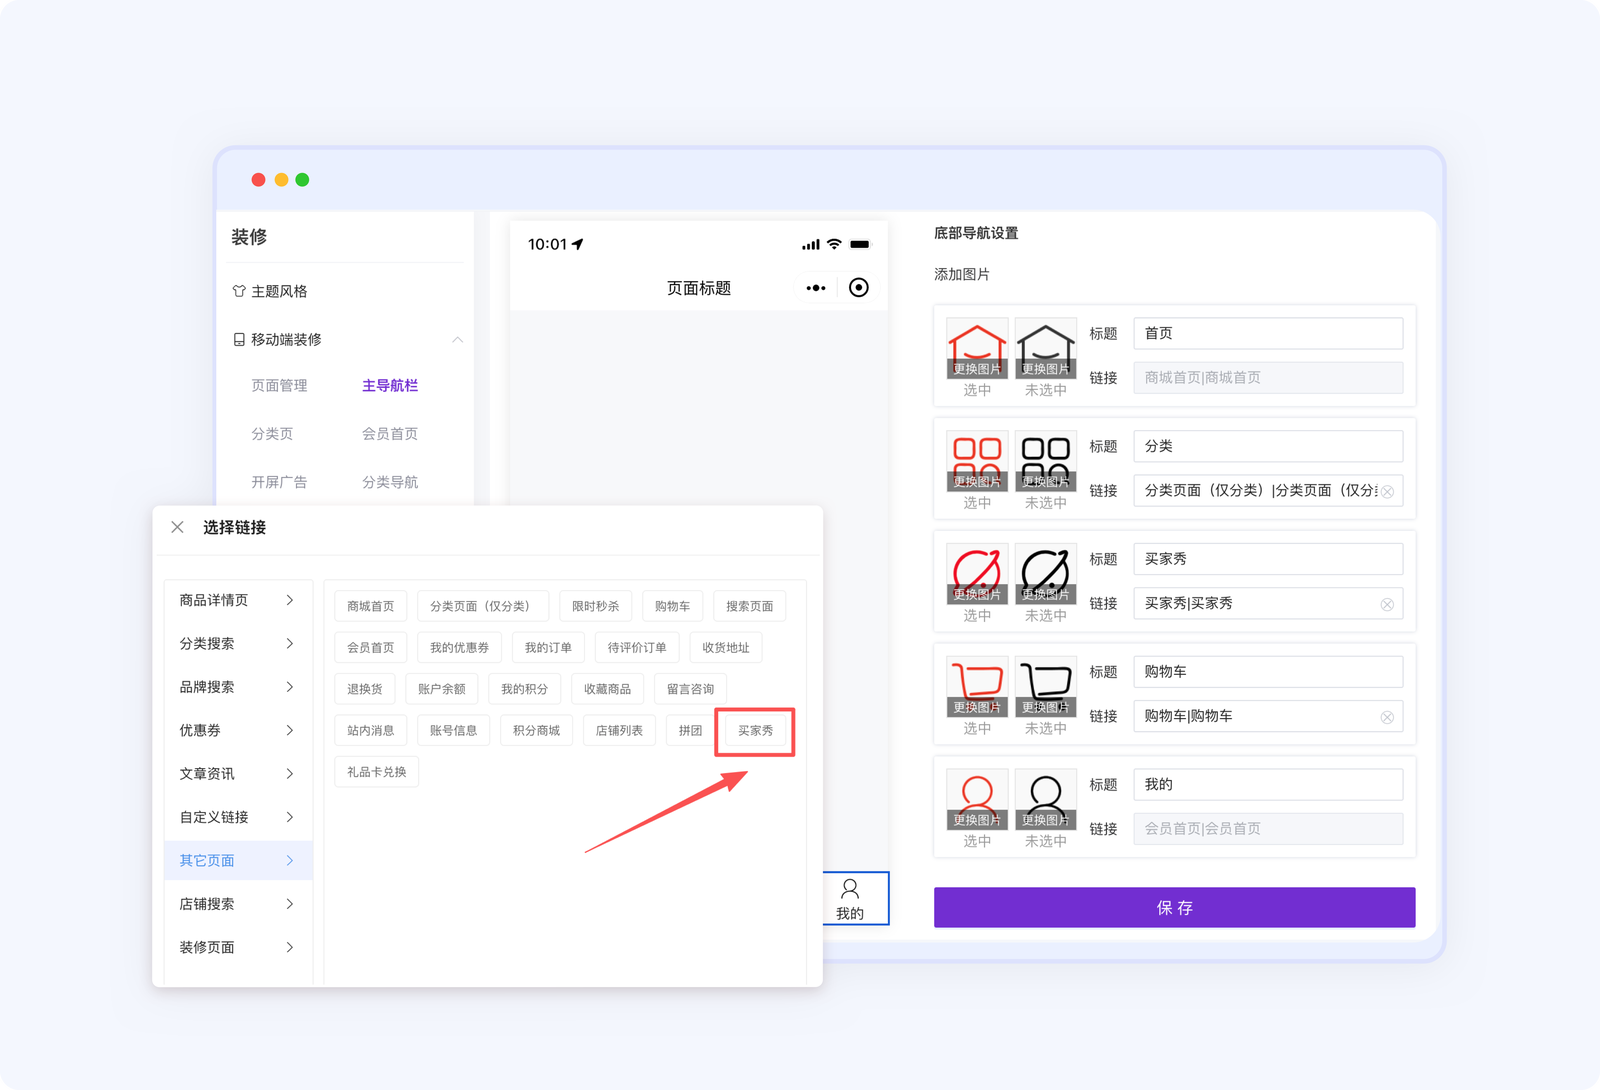Select 其它页面 category in link list
Screen dimensions: 1600x1090
pos(238,860)
